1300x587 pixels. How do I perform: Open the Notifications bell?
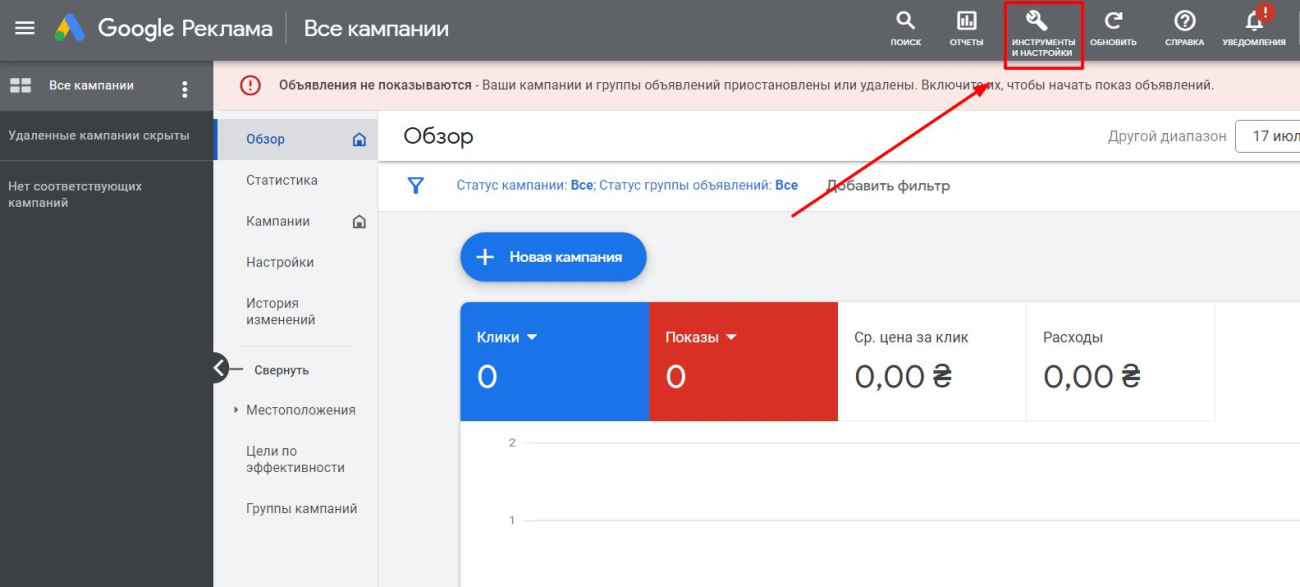click(x=1254, y=22)
